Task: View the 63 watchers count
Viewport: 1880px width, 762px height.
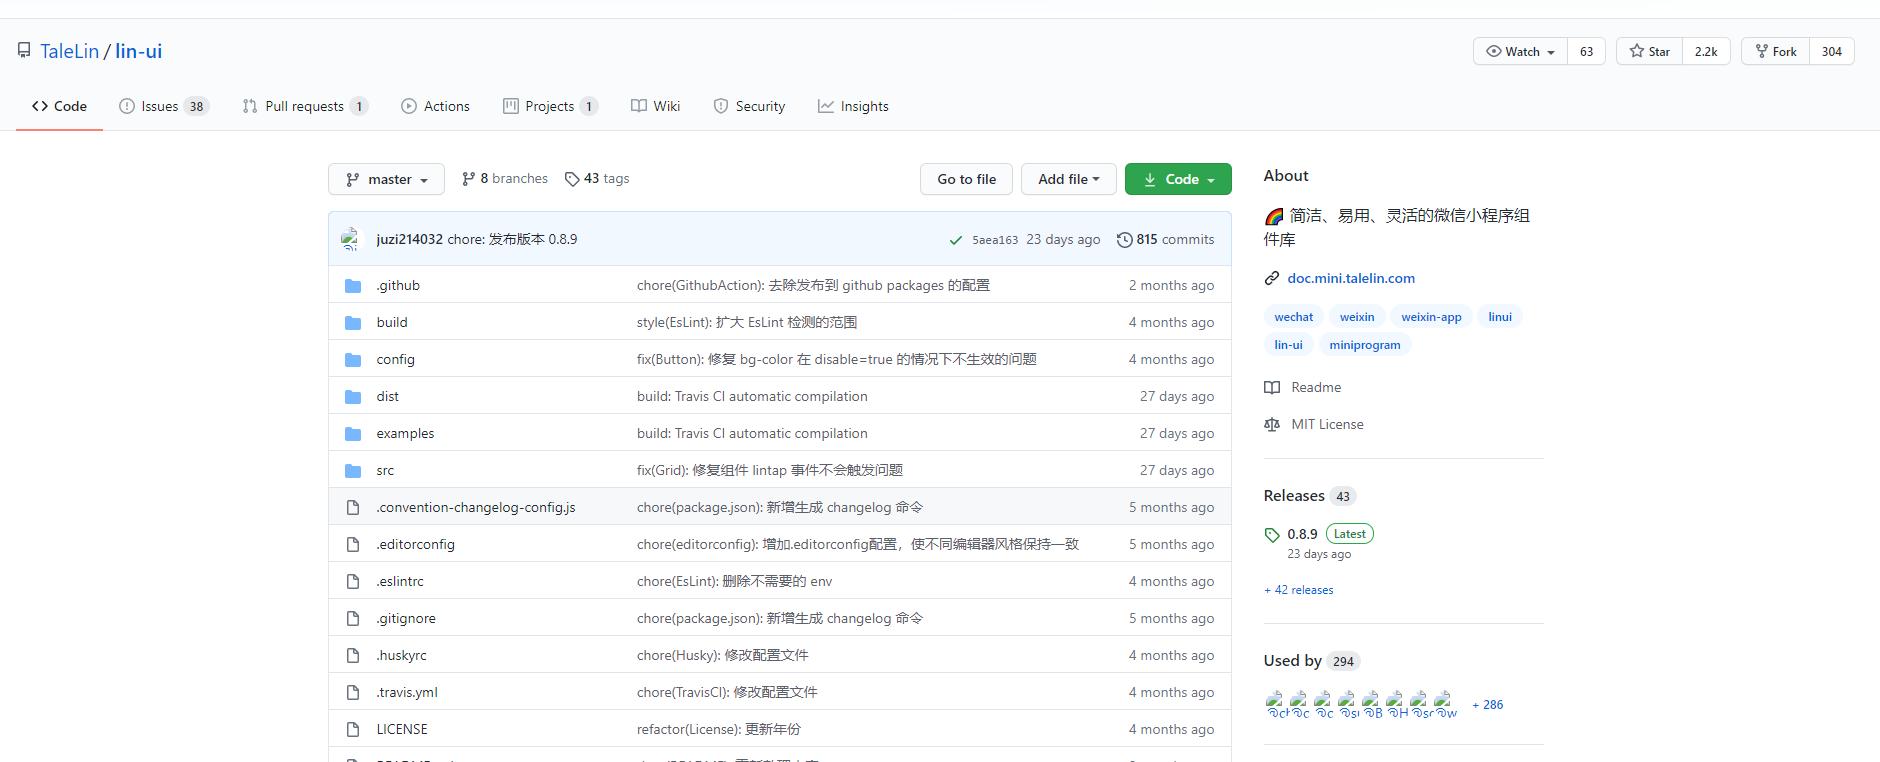Action: [x=1586, y=51]
